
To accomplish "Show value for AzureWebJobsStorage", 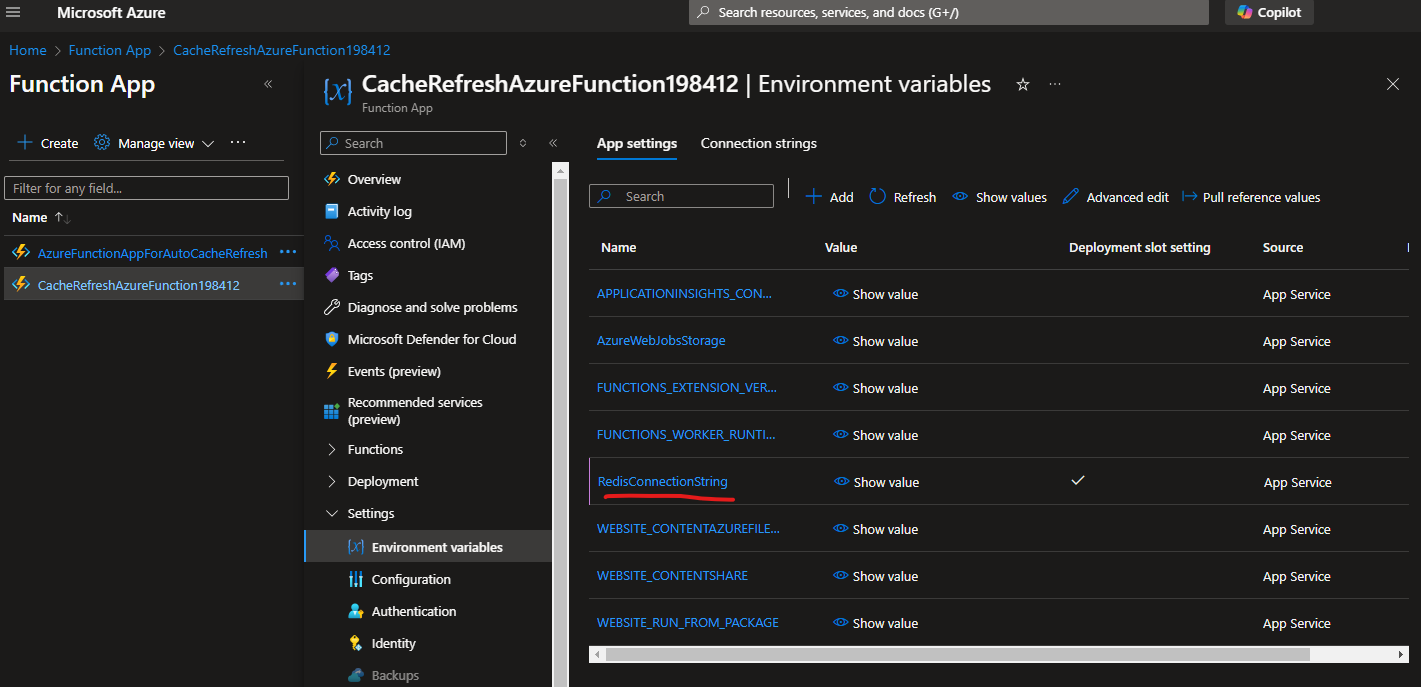I will tap(876, 341).
